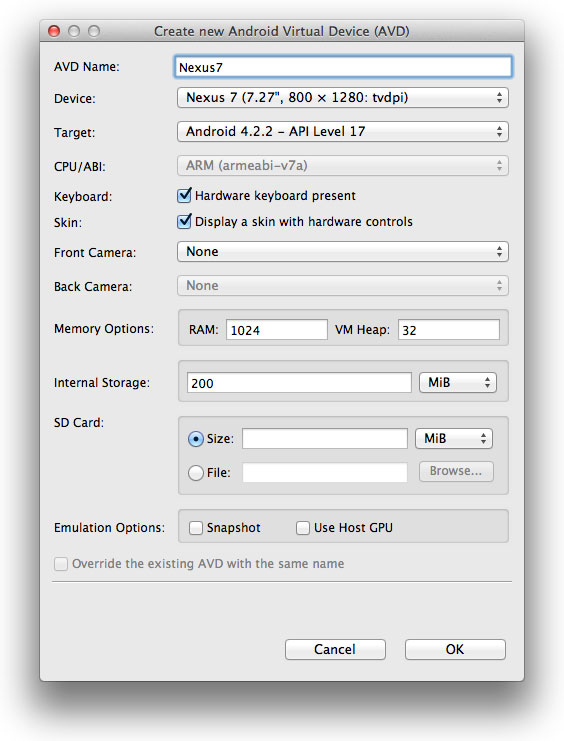Image resolution: width=564 pixels, height=741 pixels.
Task: Enable the Use Host GPU checkbox
Action: click(303, 528)
